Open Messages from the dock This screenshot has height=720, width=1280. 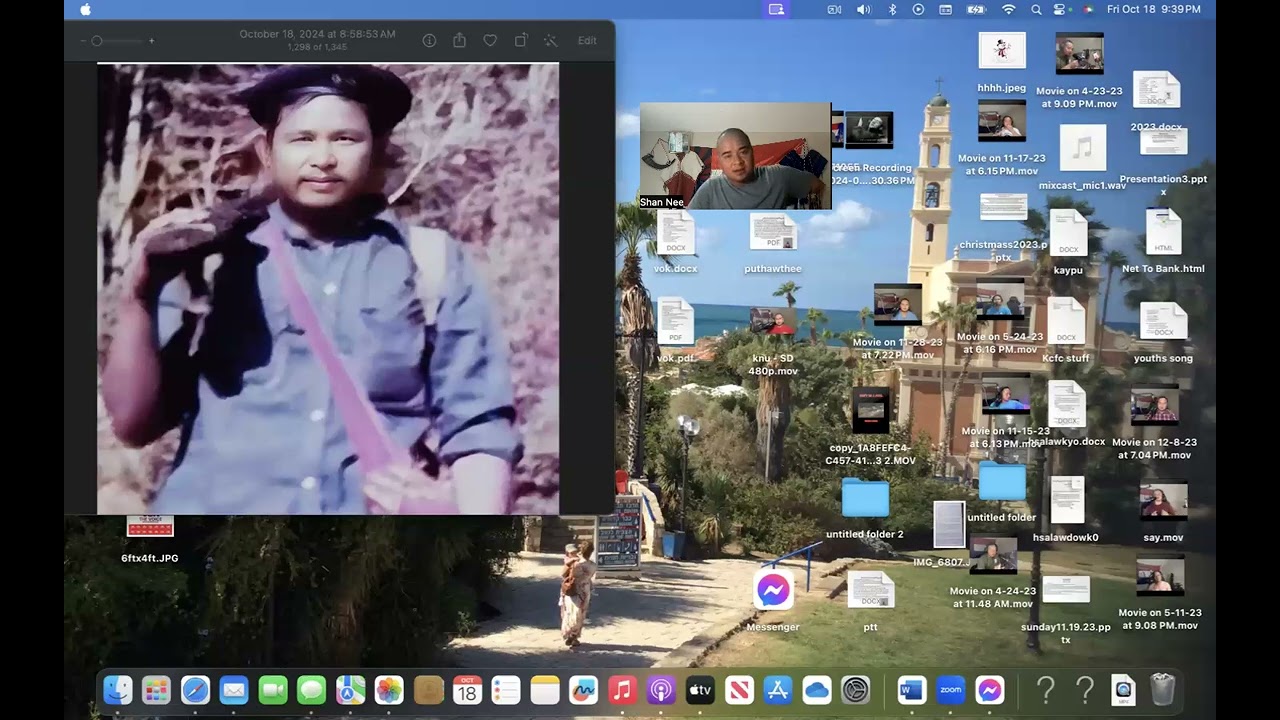coord(312,690)
